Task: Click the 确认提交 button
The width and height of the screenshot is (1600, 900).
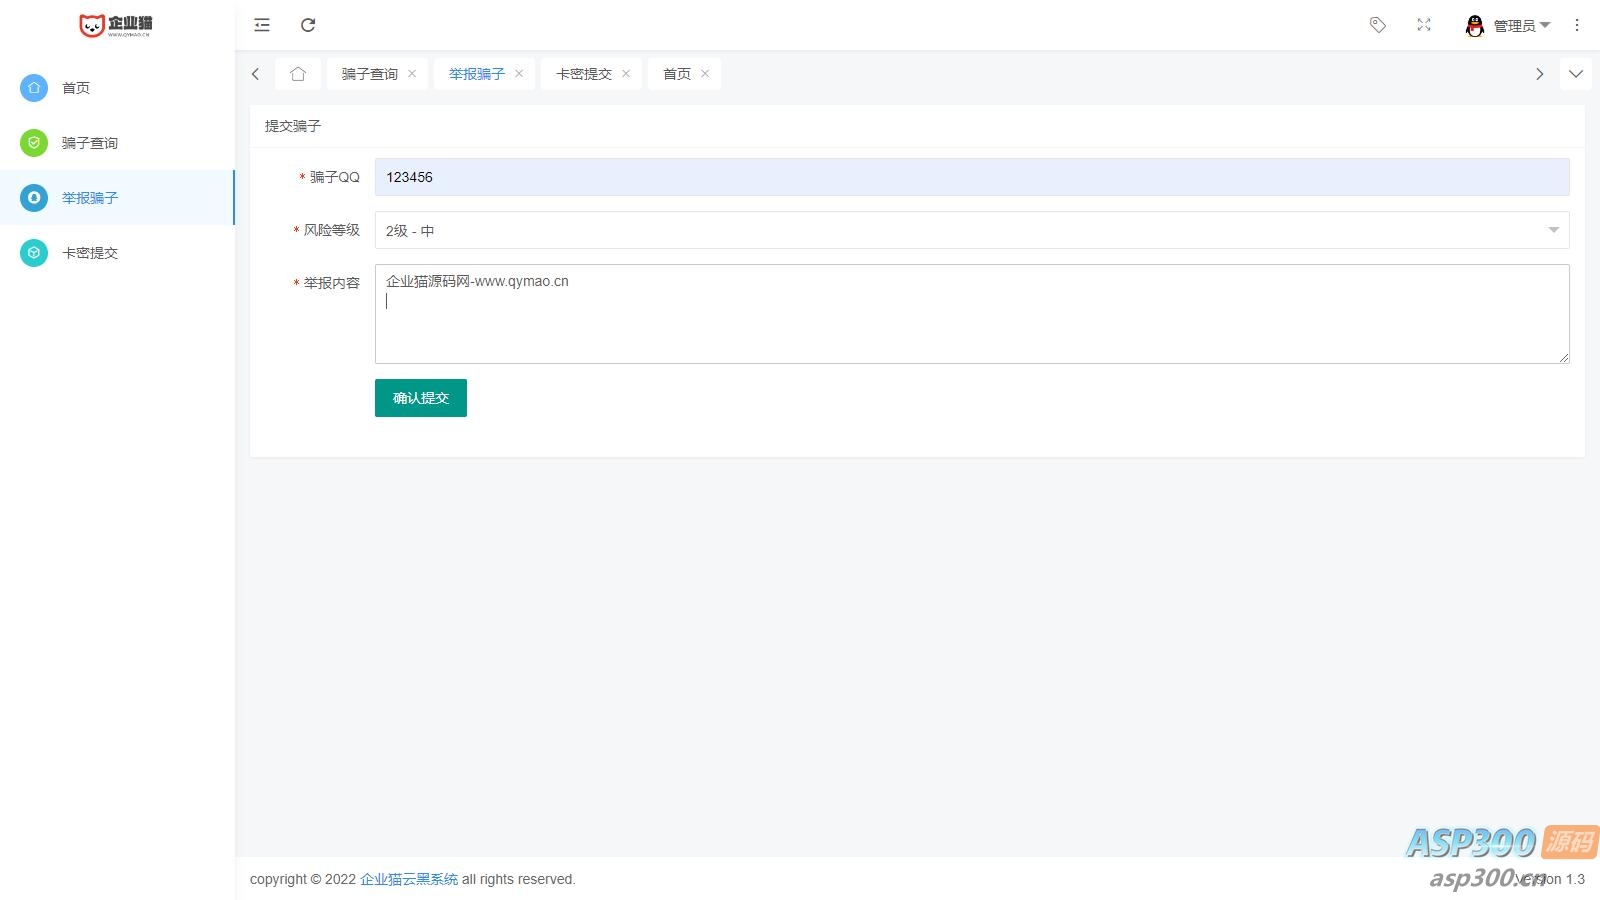Action: tap(421, 398)
